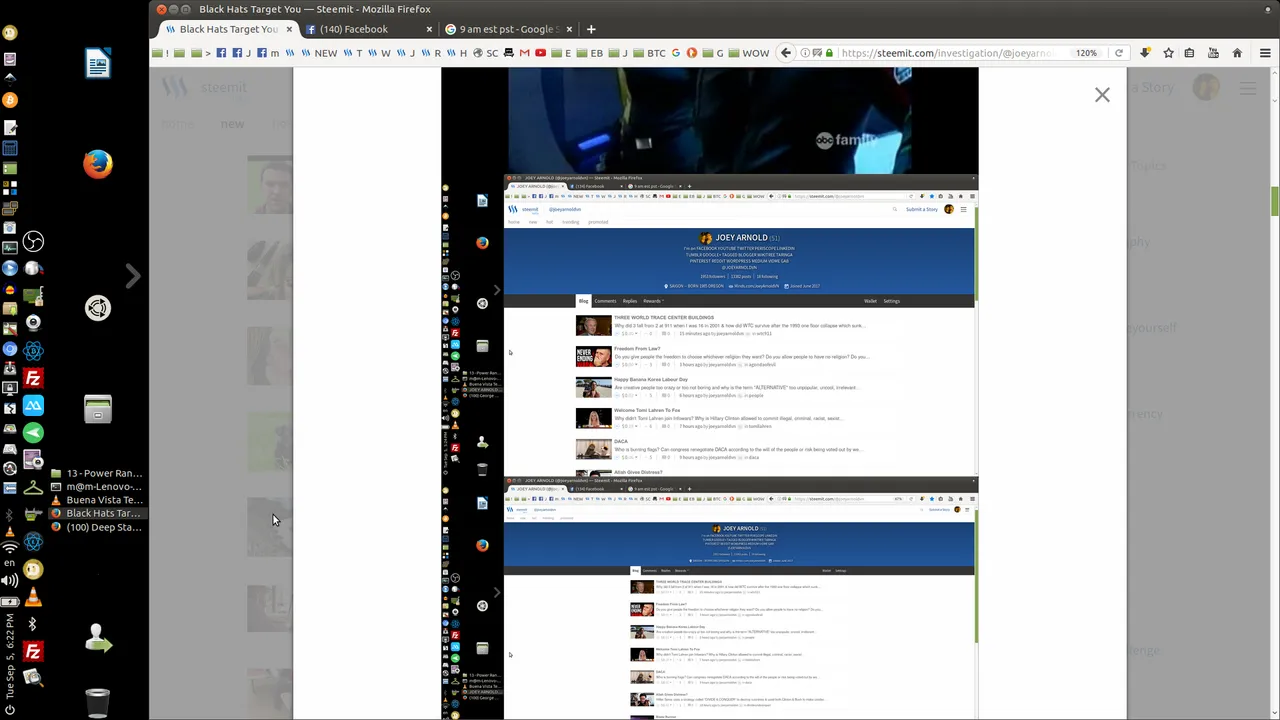Close the Black Hats Target You tab
1280x720 pixels.
(x=289, y=29)
